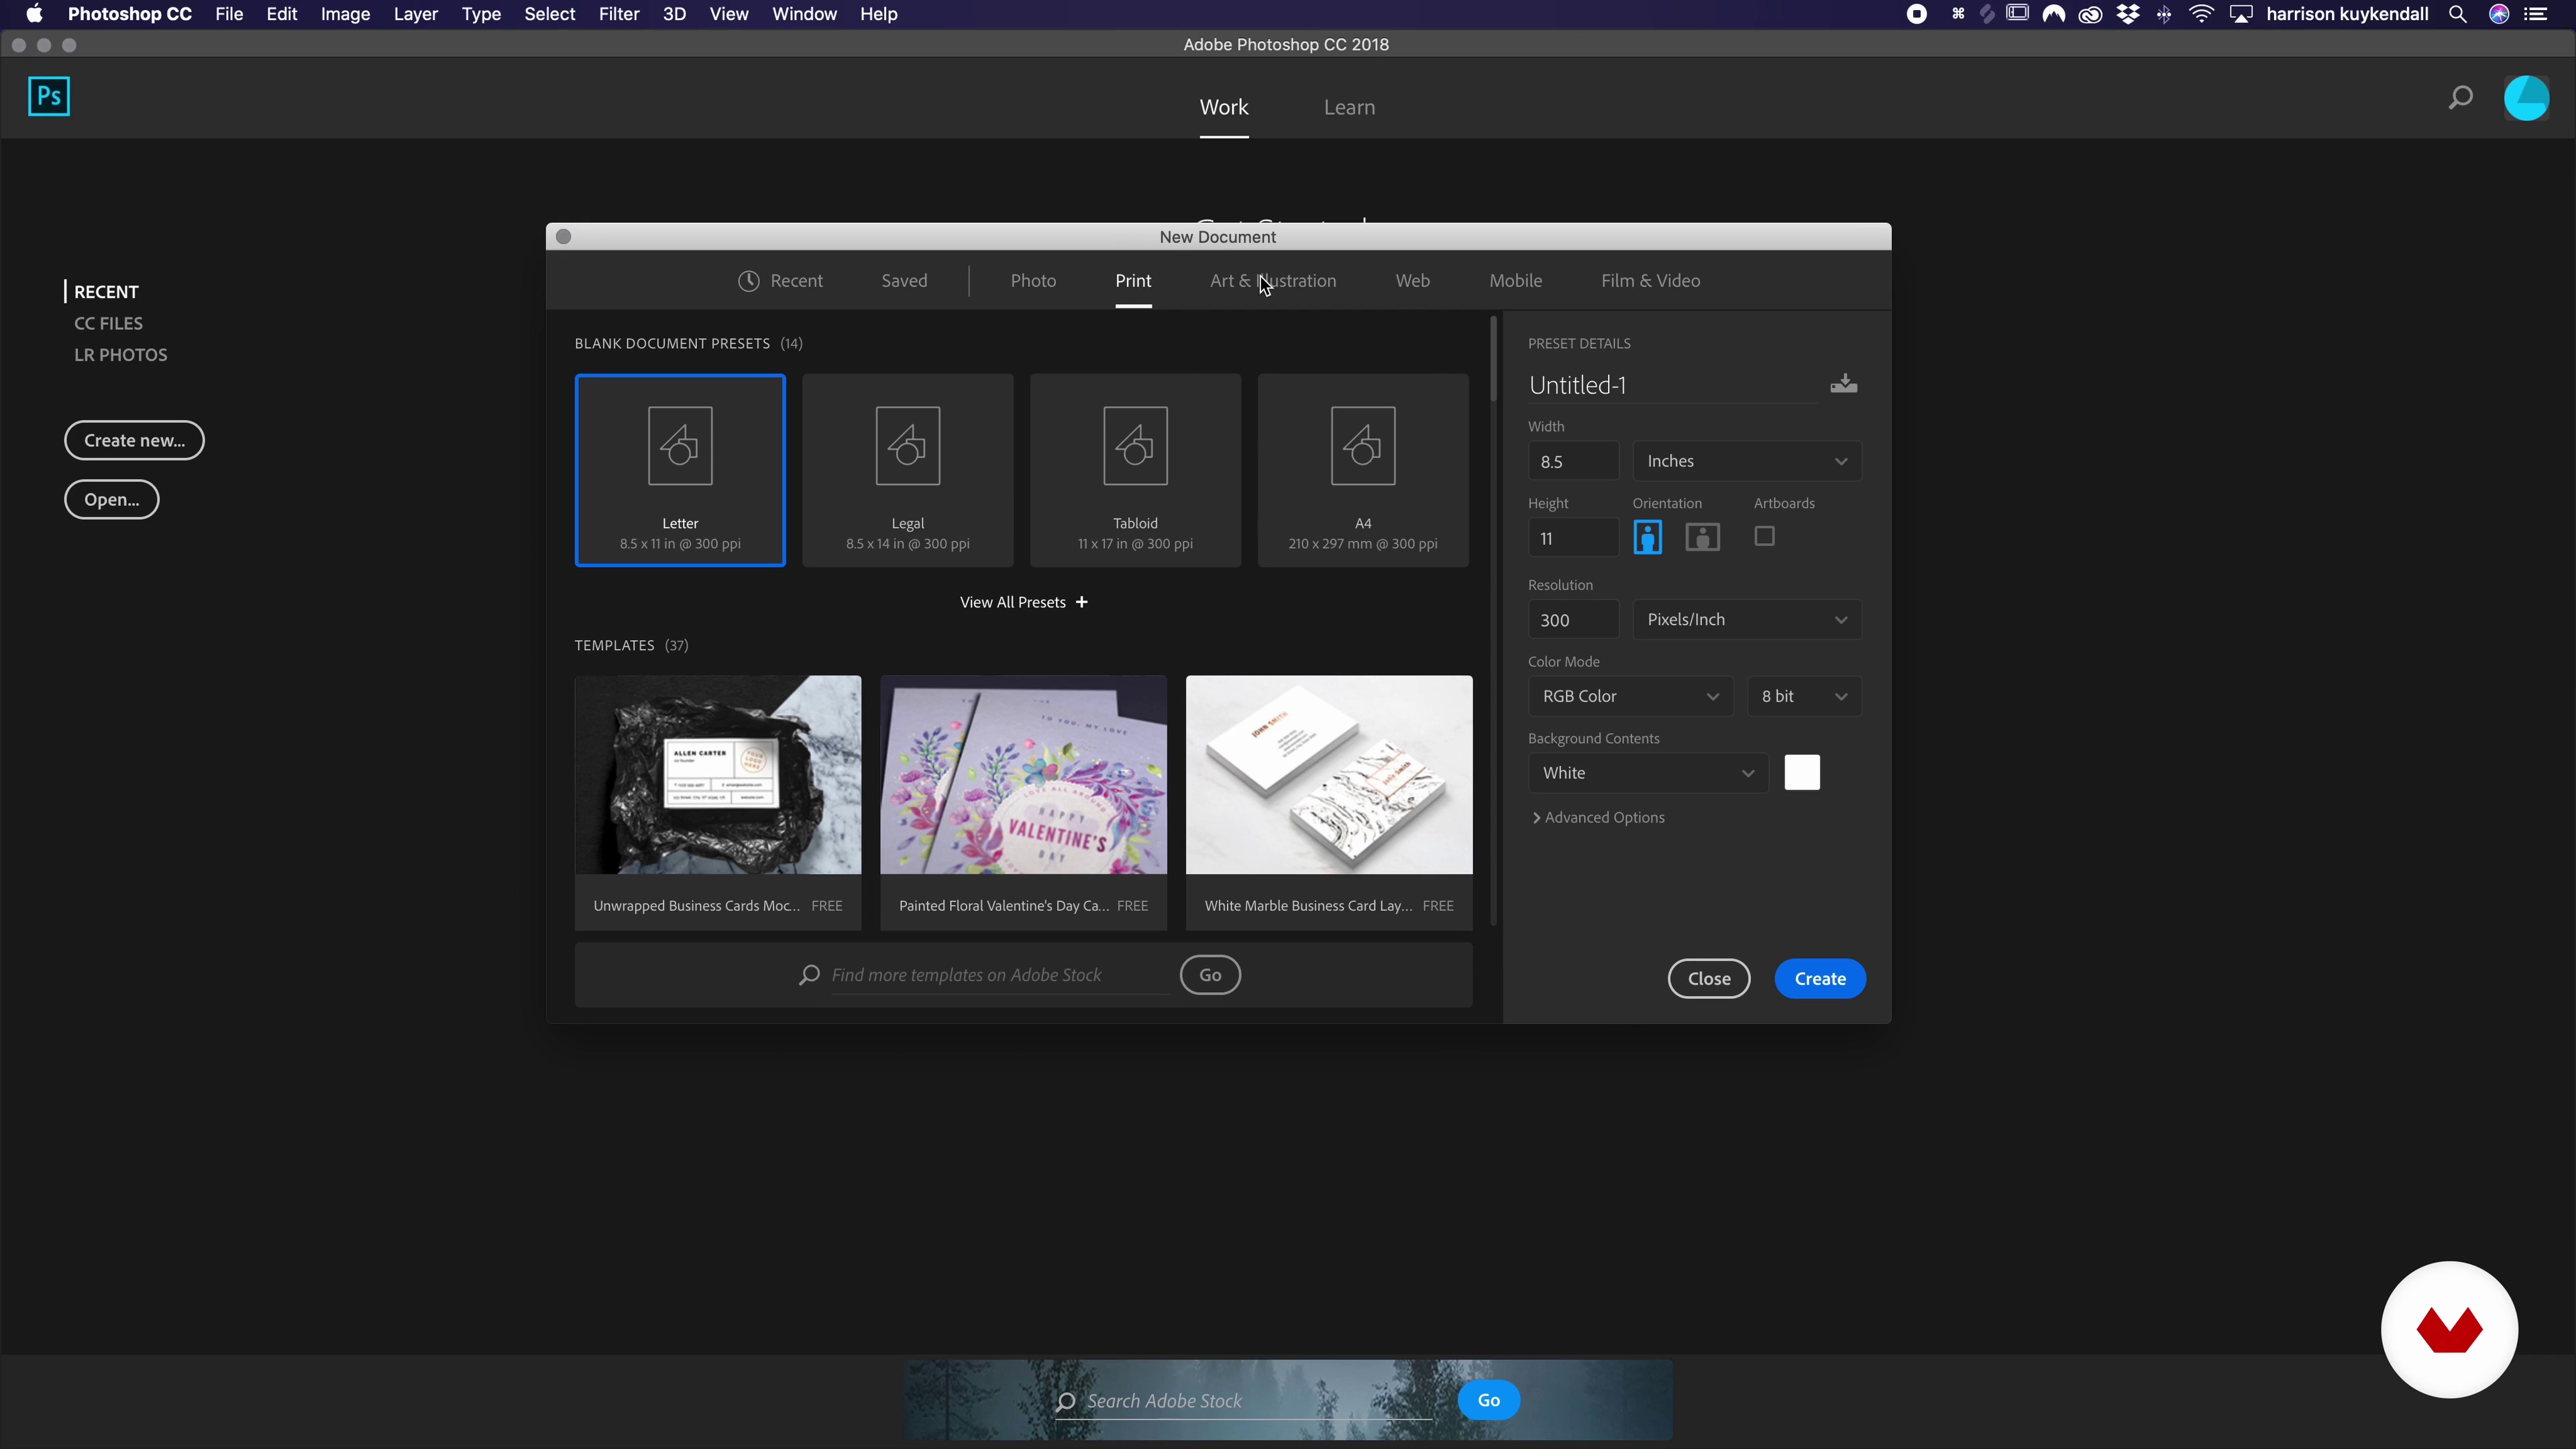
Task: Open the Inches unit dropdown
Action: pyautogui.click(x=1746, y=461)
